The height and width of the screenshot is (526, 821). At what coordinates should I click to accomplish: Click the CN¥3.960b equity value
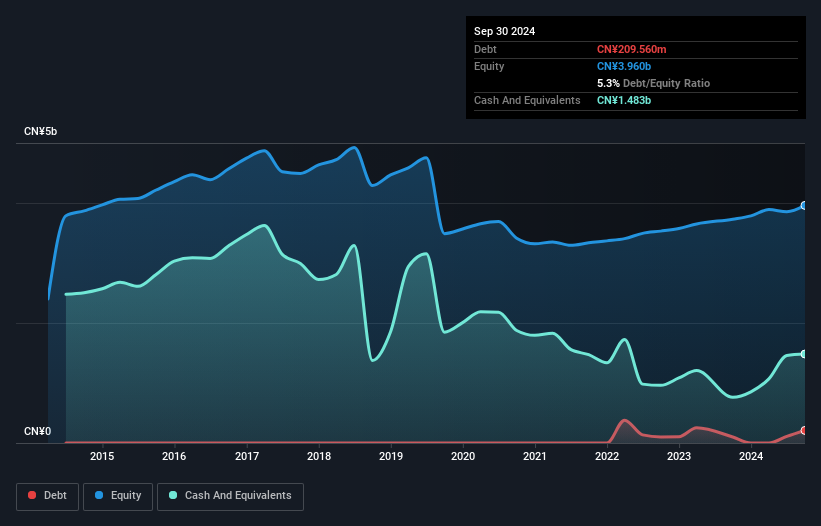(x=624, y=66)
